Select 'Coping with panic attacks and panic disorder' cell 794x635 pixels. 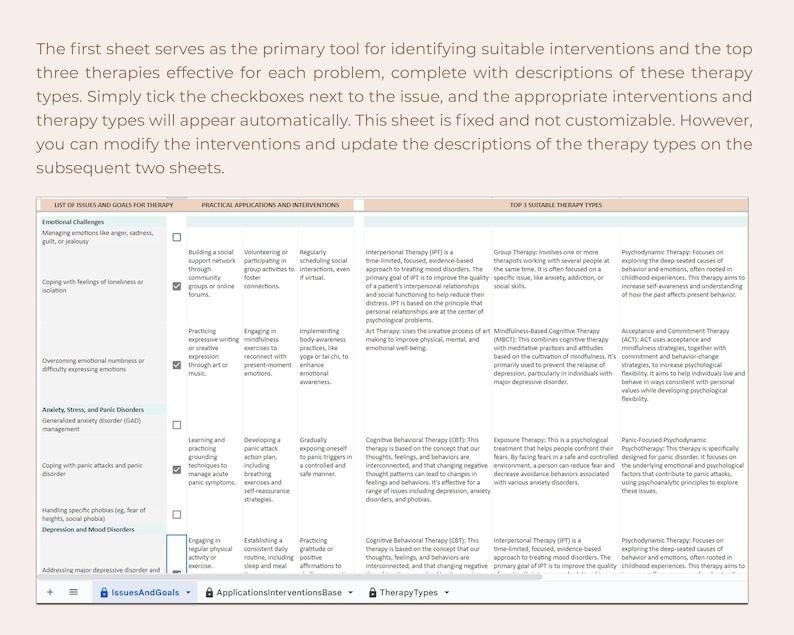(103, 469)
